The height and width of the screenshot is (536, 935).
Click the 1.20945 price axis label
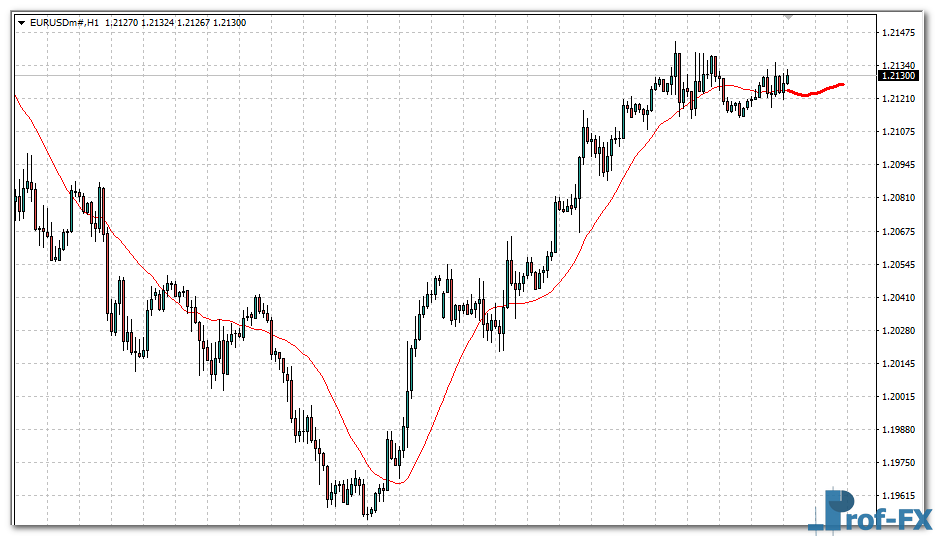tap(898, 165)
